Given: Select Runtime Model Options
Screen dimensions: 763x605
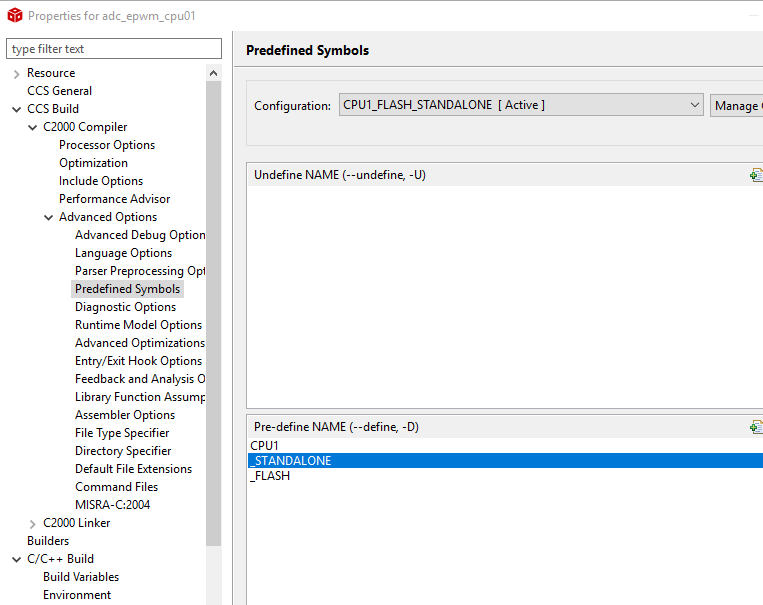Looking at the screenshot, I should pyautogui.click(x=139, y=325).
